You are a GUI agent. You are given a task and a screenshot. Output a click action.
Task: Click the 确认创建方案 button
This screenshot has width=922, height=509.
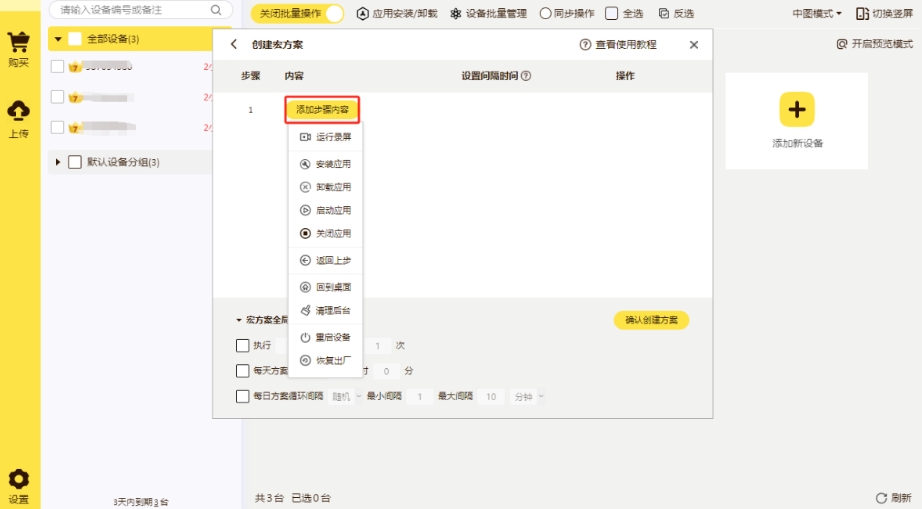(x=652, y=320)
